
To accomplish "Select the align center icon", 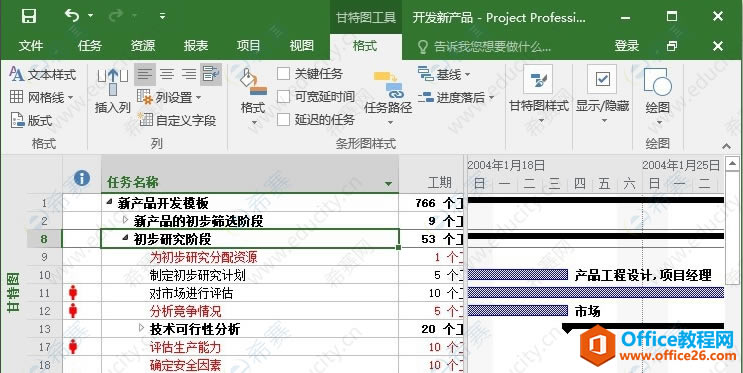I will tap(167, 74).
